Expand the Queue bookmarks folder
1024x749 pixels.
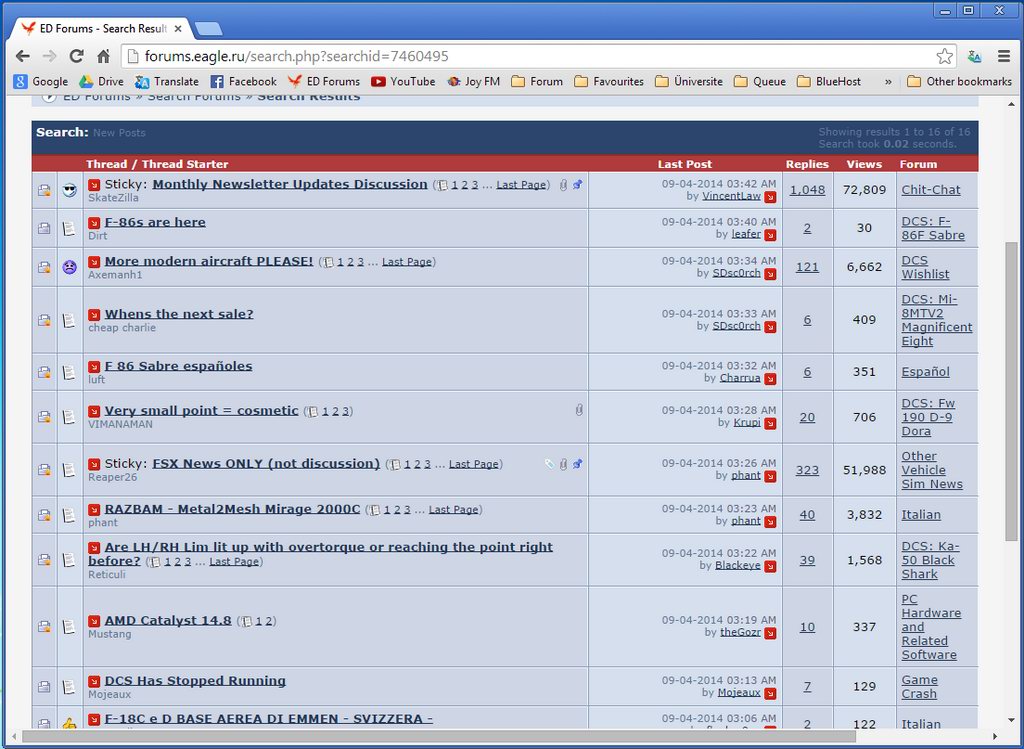760,82
